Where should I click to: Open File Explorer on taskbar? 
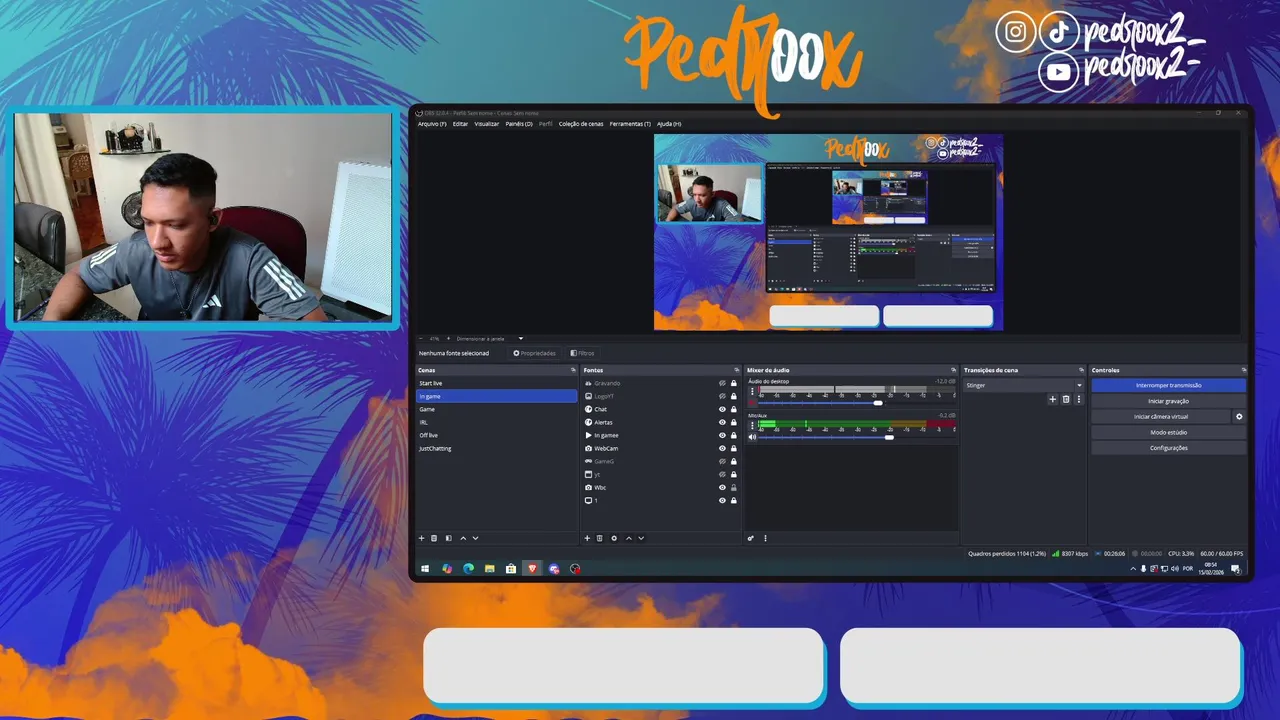point(489,569)
